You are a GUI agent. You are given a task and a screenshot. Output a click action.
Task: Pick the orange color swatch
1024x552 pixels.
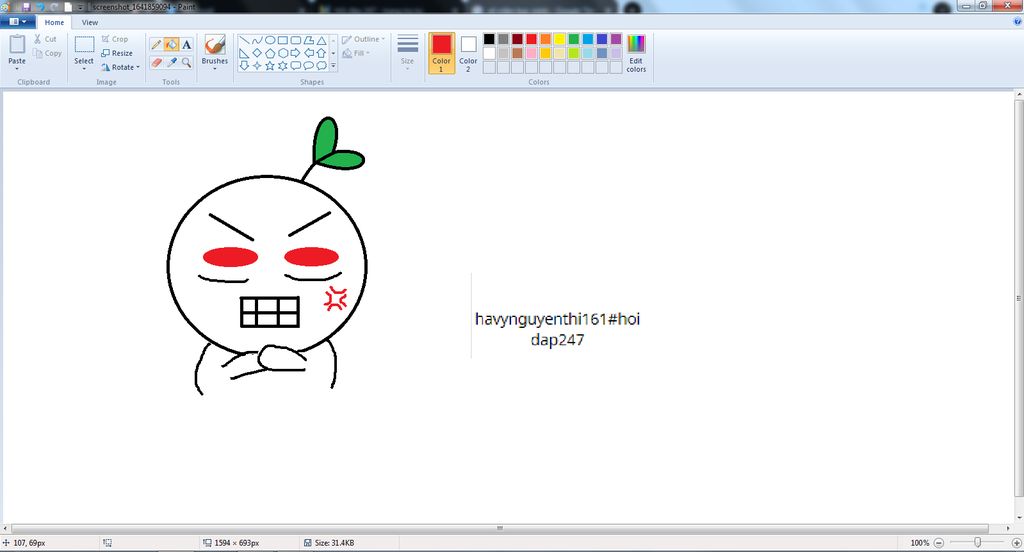pos(545,39)
